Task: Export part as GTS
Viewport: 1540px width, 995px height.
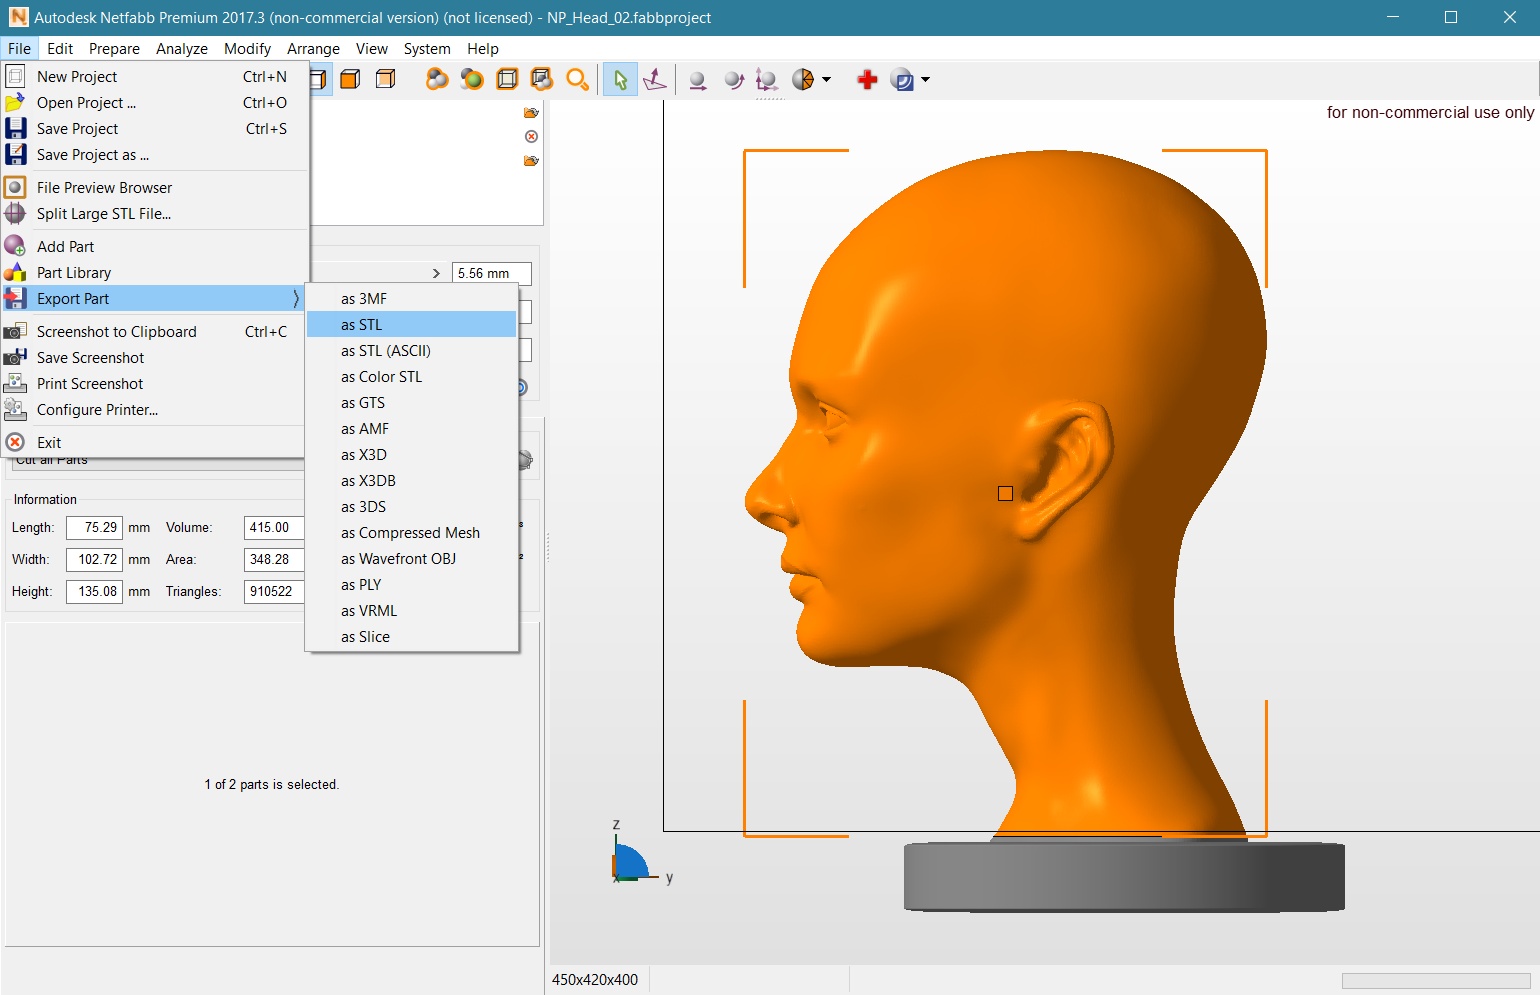Action: (x=411, y=403)
